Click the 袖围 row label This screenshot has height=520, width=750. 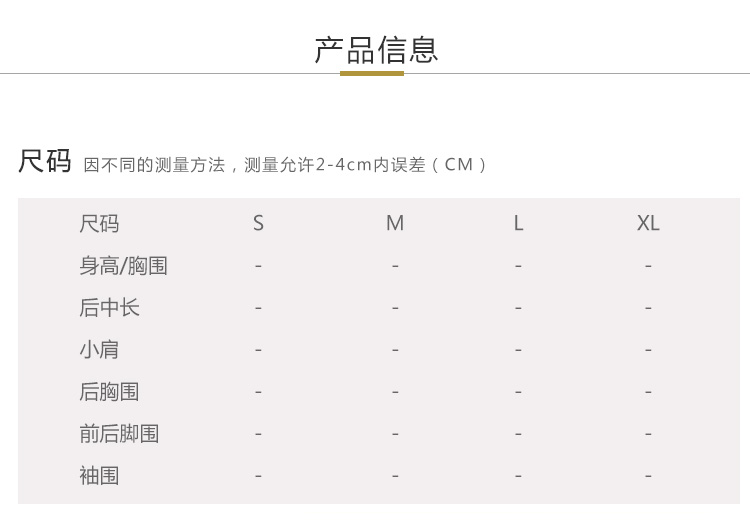[99, 476]
